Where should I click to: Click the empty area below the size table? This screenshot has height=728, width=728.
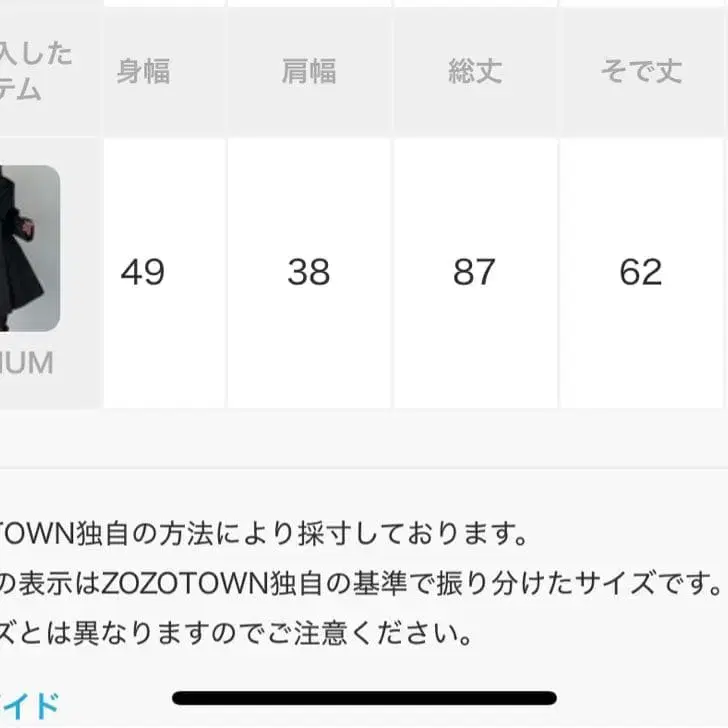[364, 439]
